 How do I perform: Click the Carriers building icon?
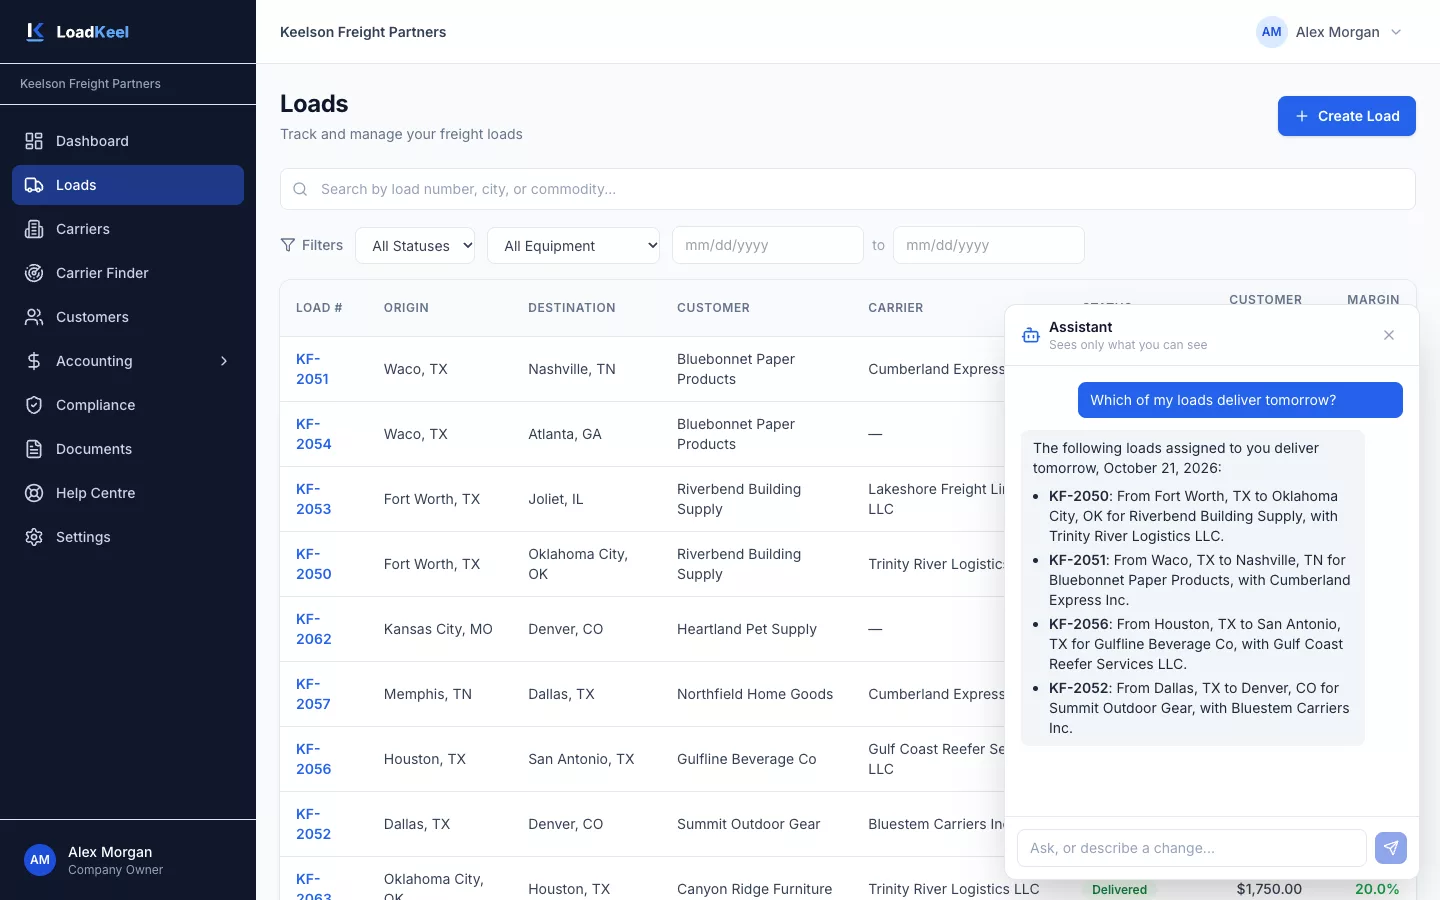34,229
